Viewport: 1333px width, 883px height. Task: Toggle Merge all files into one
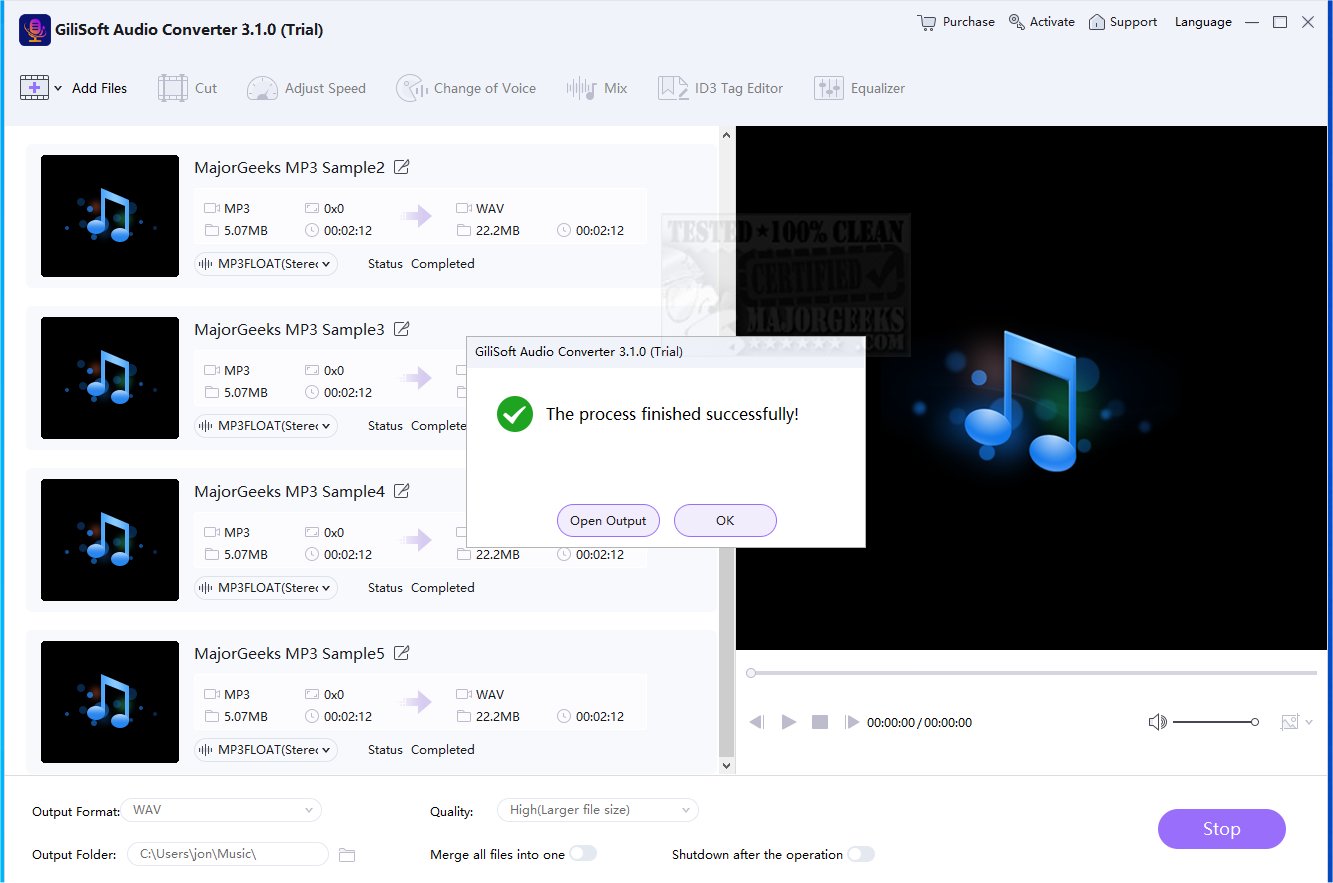pos(583,854)
